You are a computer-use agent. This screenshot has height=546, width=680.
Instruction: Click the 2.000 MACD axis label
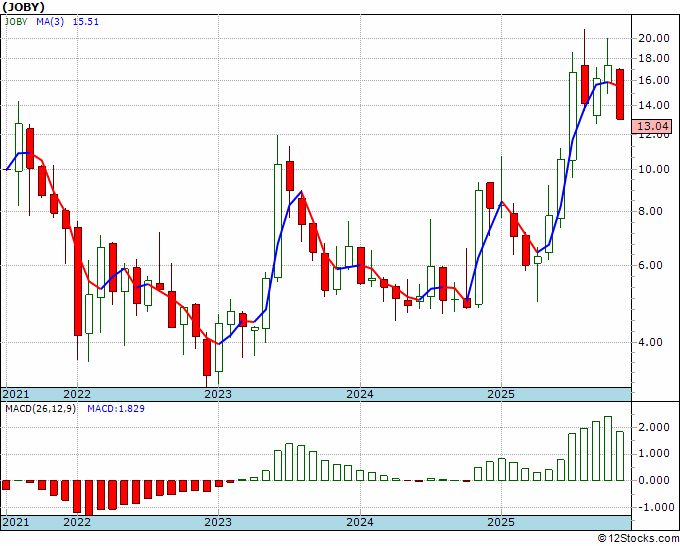(654, 427)
